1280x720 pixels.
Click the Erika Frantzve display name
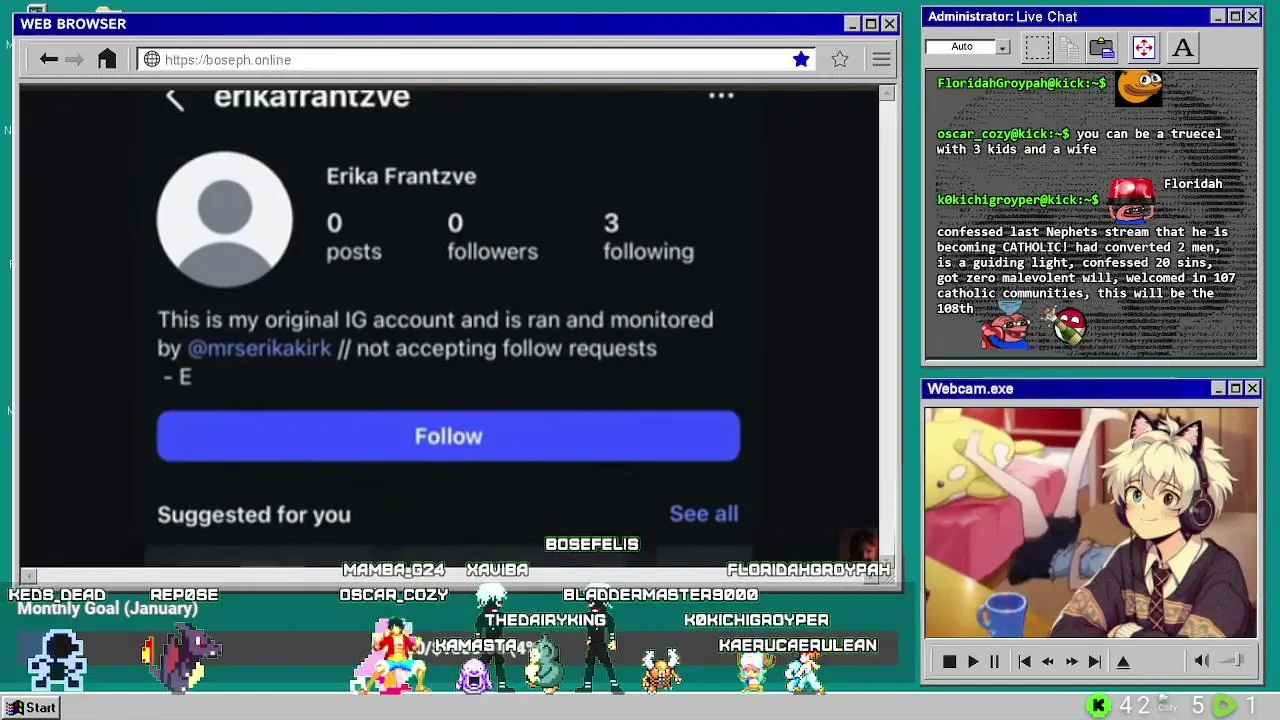click(401, 176)
